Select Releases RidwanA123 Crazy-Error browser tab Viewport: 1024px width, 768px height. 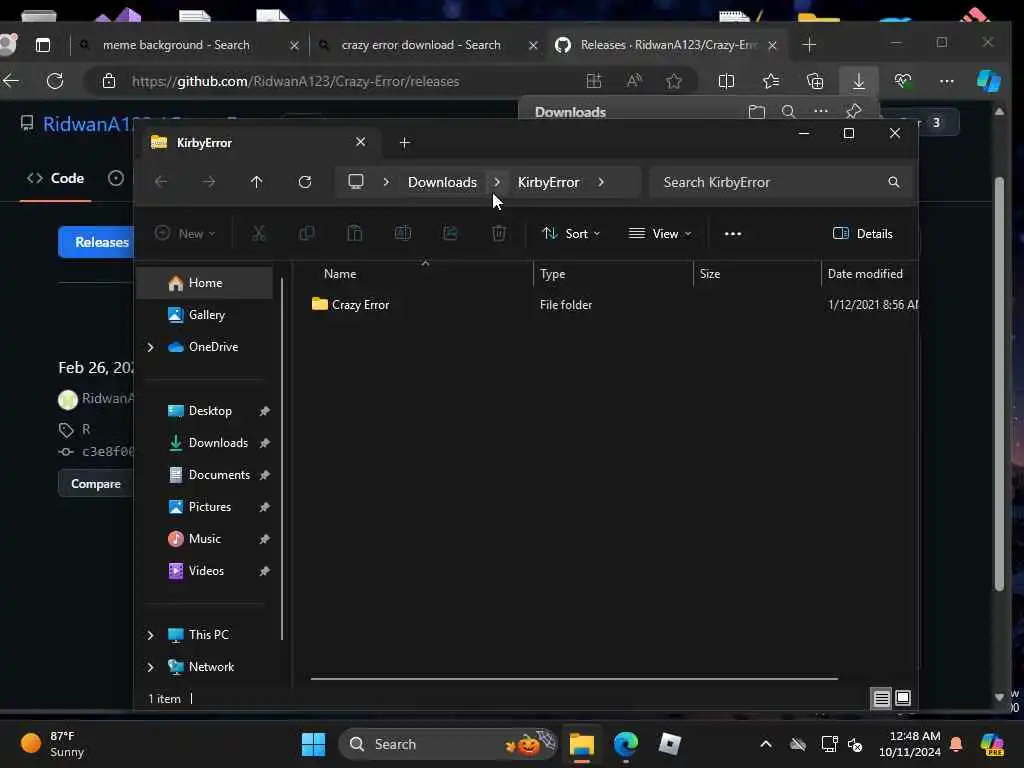click(669, 45)
